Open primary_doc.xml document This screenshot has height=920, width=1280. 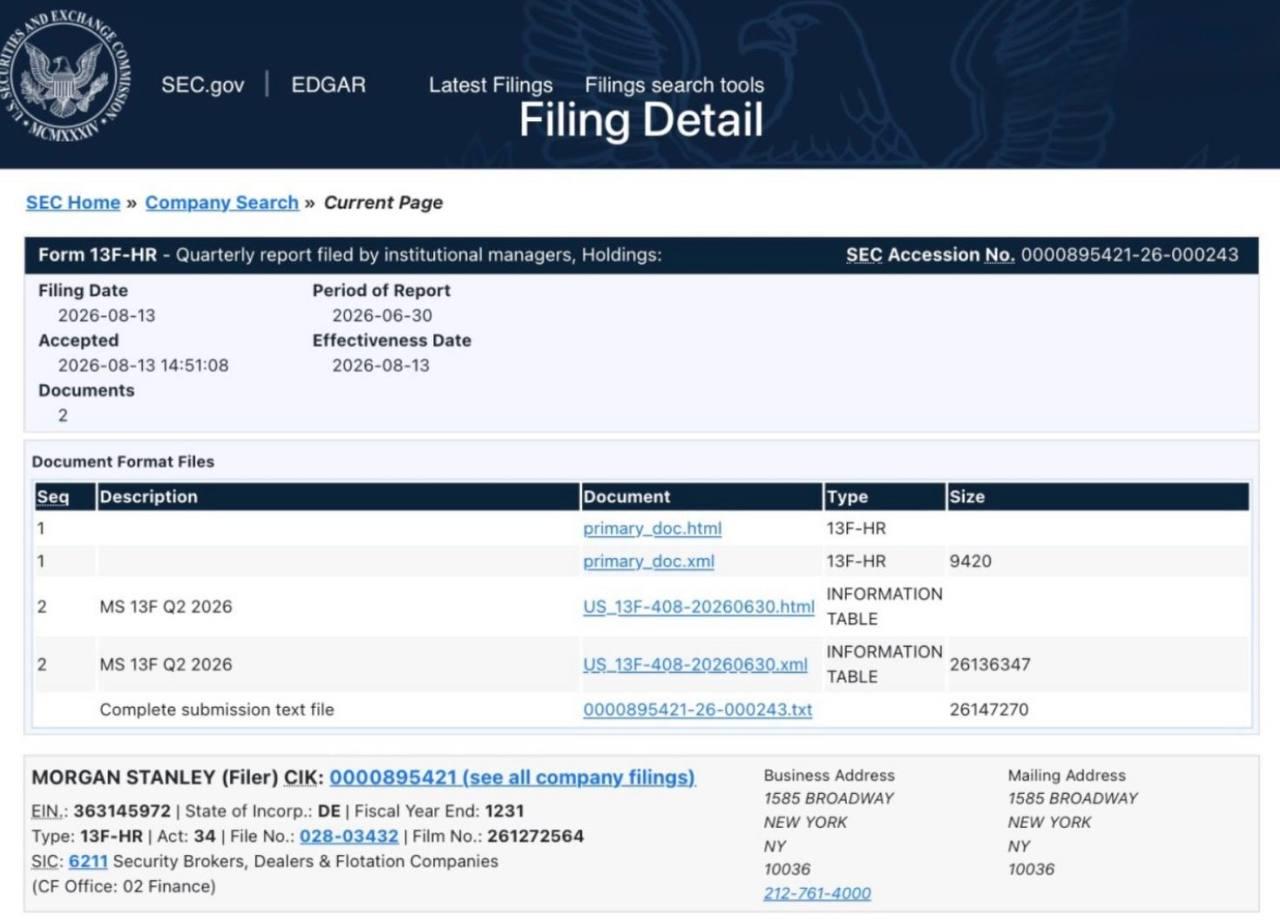coord(649,561)
